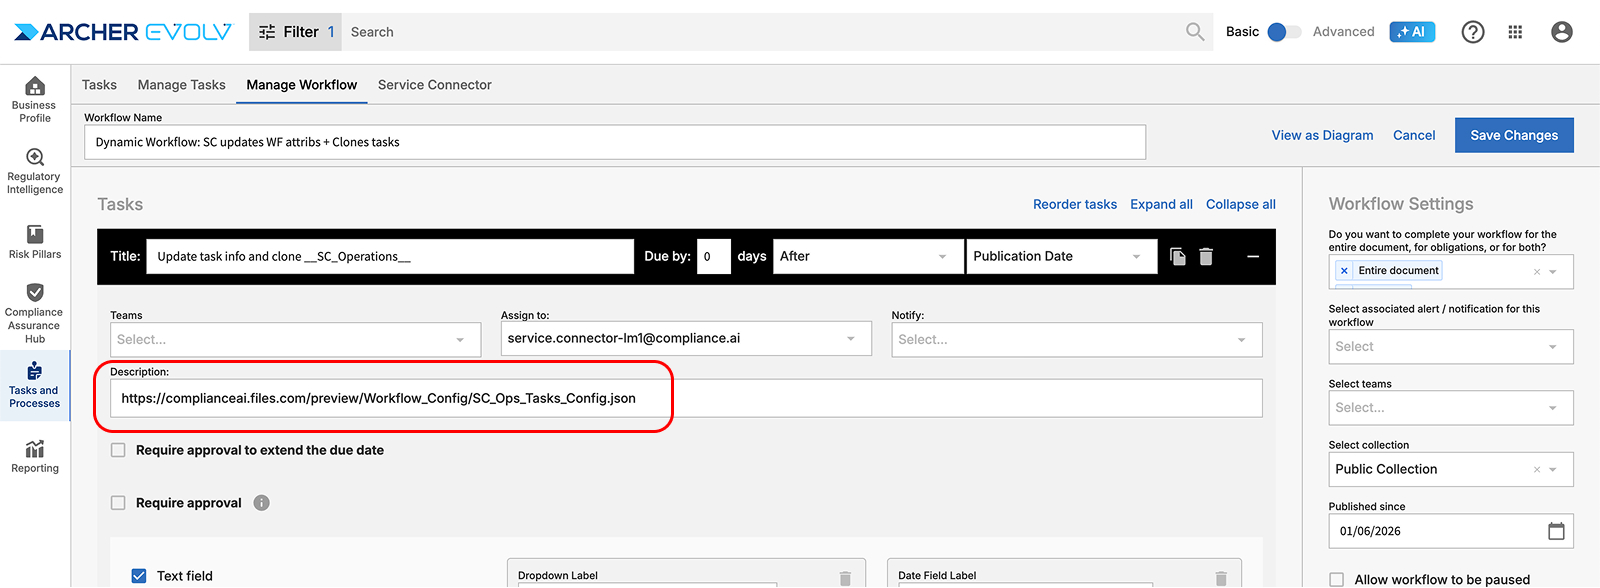Viewport: 1600px width, 588px height.
Task: Enable the Require approval checkbox
Action: [118, 503]
